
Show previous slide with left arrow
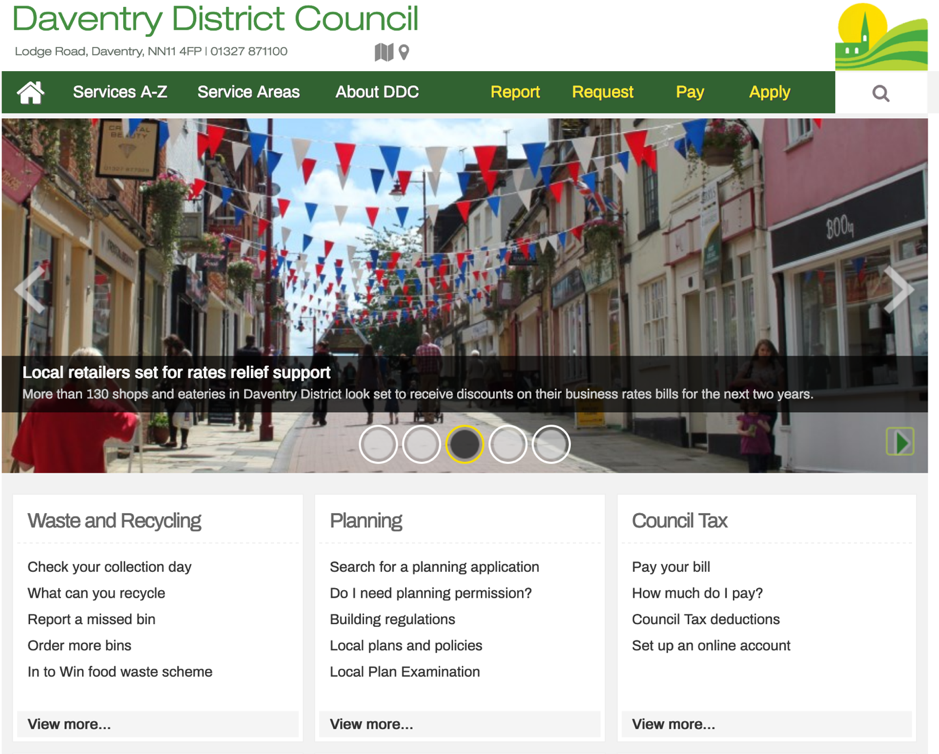click(30, 289)
